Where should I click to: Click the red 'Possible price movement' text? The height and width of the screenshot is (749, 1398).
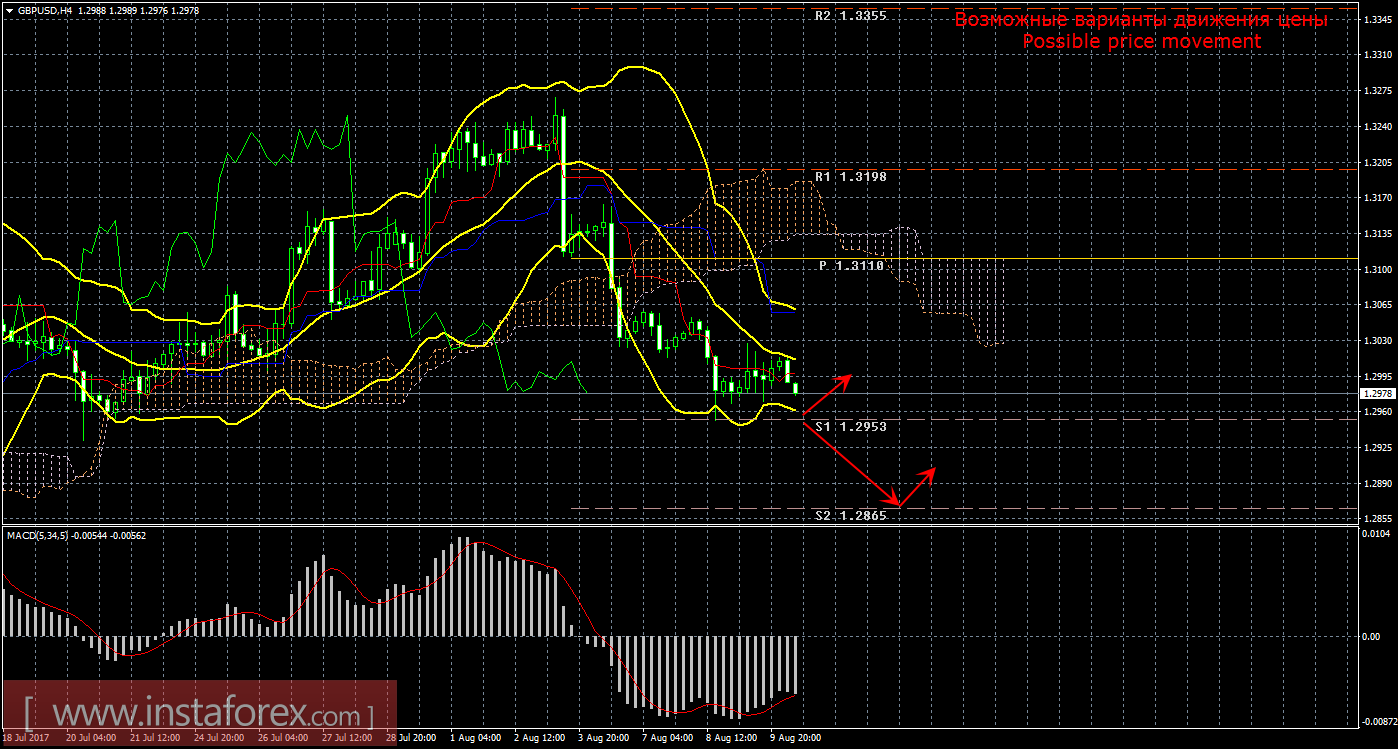tap(1141, 42)
